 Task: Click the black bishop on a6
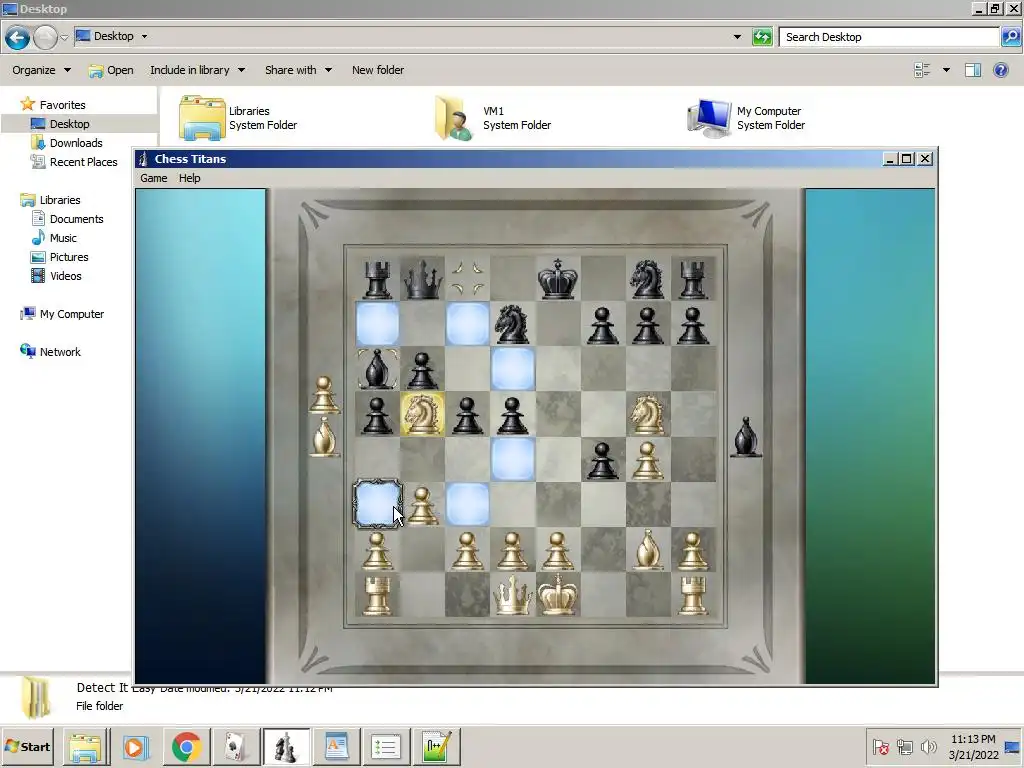[x=377, y=369]
